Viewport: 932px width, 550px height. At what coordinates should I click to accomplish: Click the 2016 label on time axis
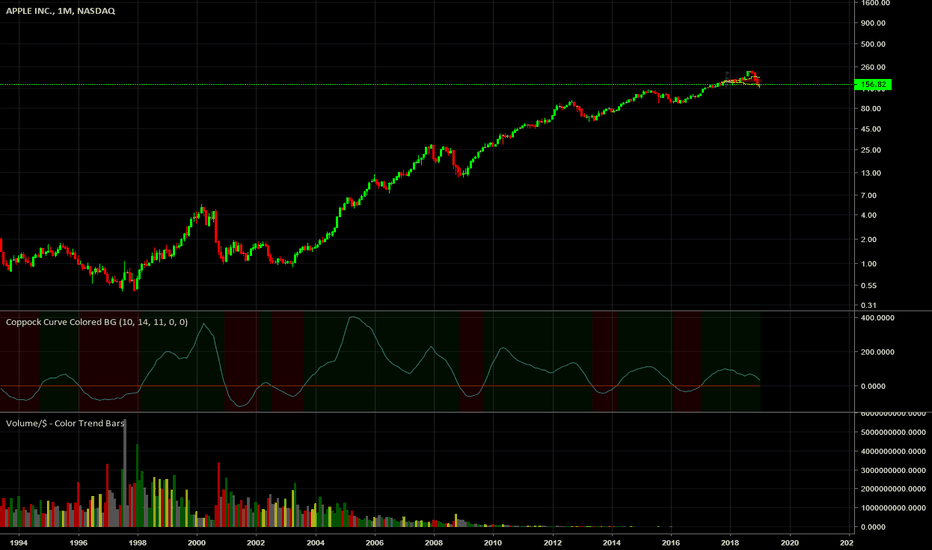tap(671, 543)
